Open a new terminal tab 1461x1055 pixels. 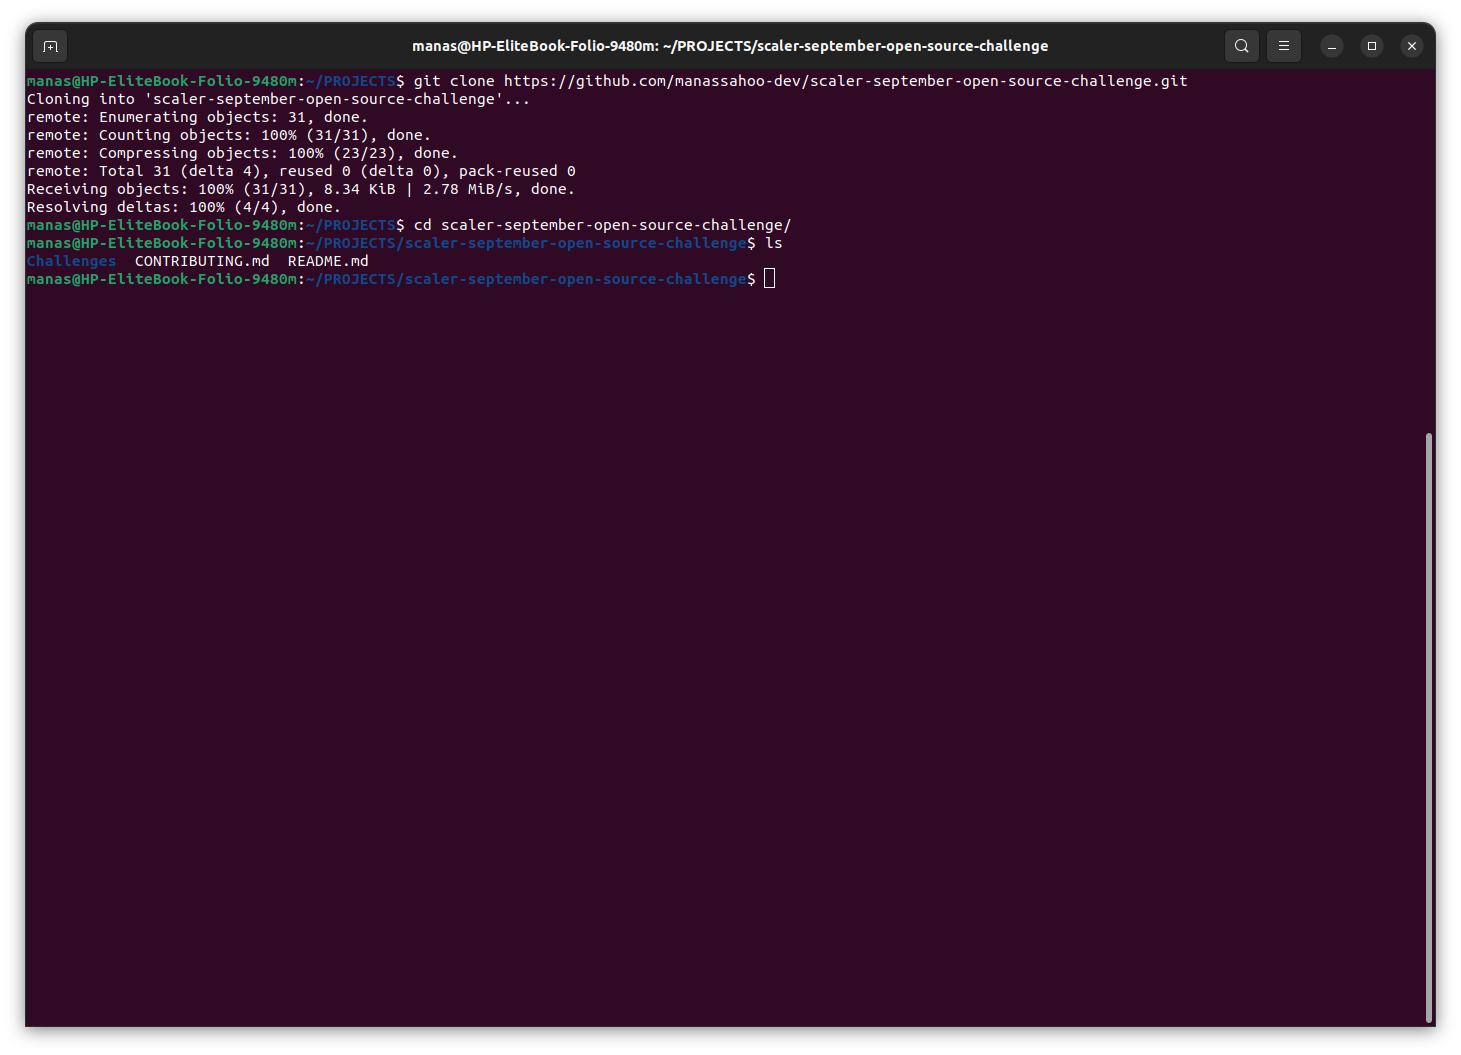(49, 45)
